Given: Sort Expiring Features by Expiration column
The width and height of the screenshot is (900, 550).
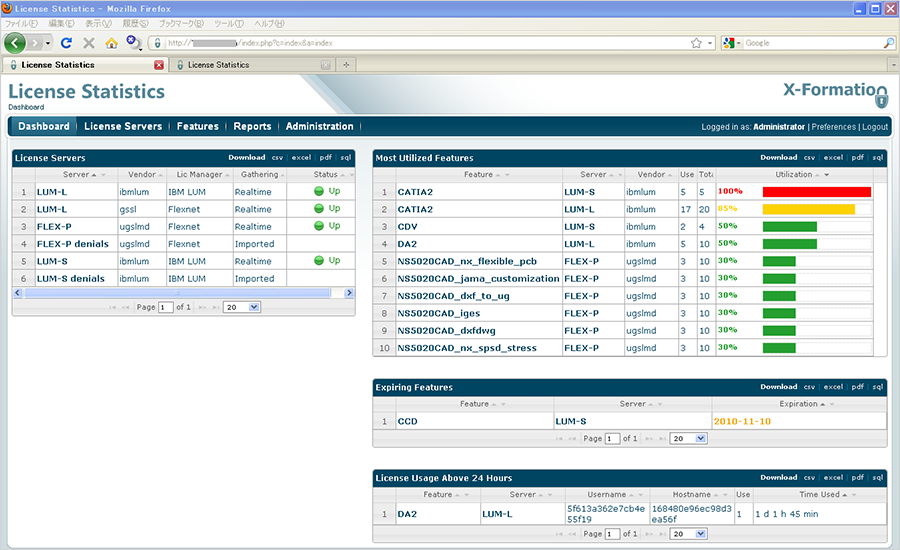Looking at the screenshot, I should (799, 404).
